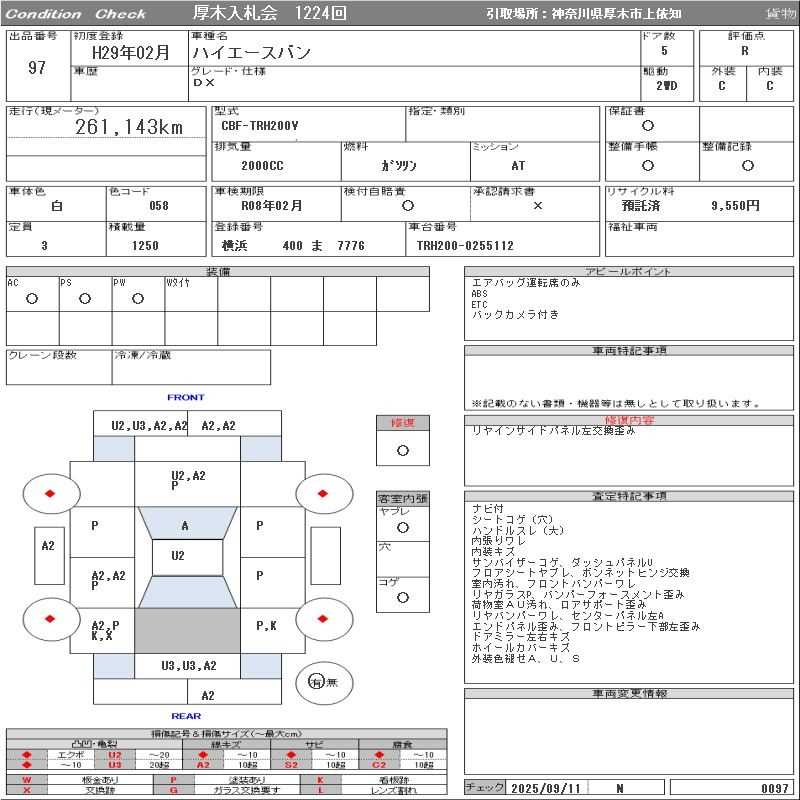Click inspection expiry R08年02月
Viewport: 800px width, 800px height.
271,206
